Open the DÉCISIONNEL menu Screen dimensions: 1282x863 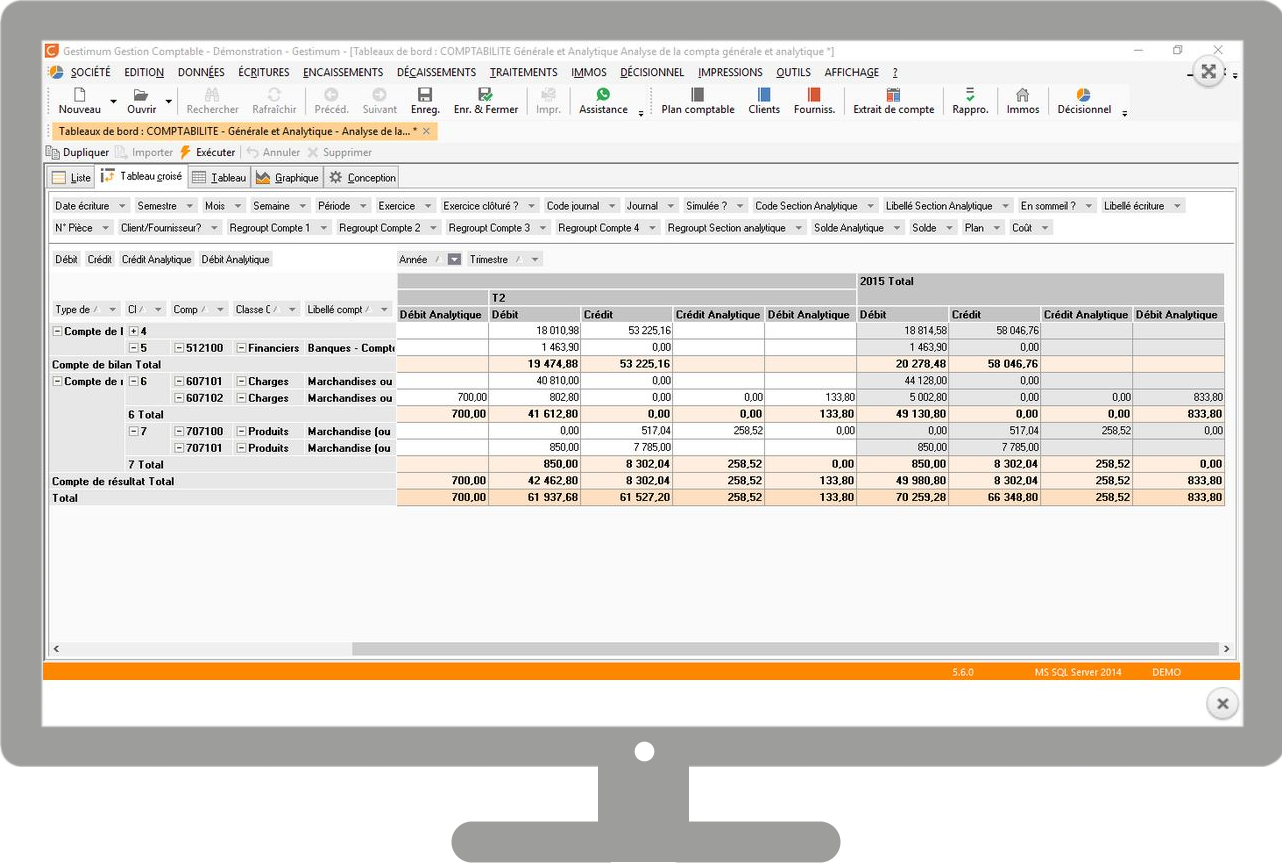pyautogui.click(x=652, y=72)
